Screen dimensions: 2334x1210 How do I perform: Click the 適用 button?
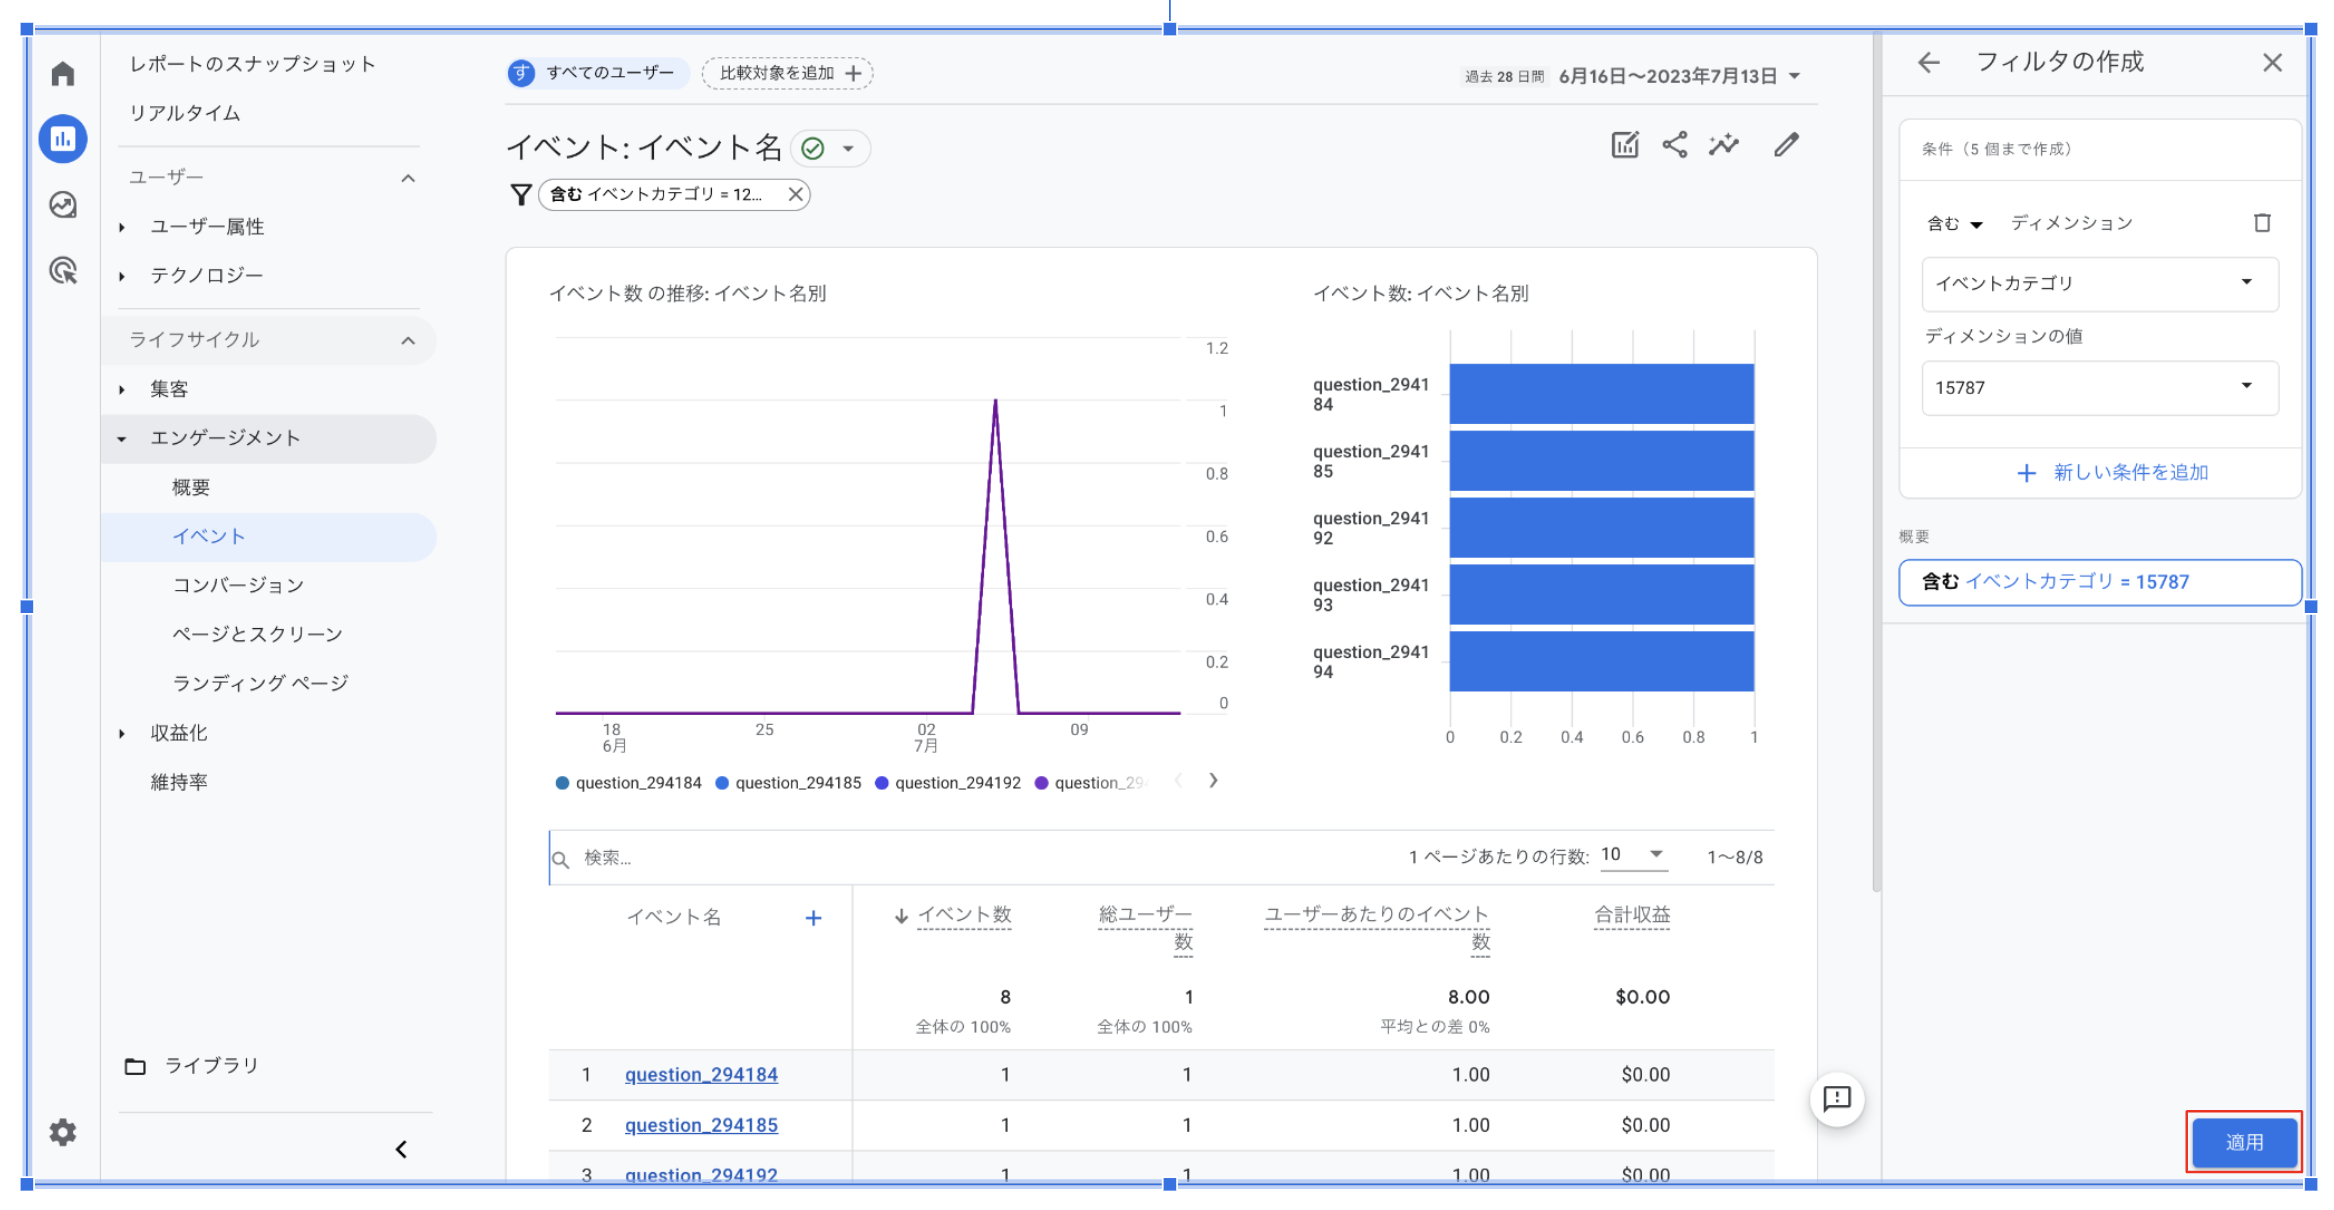[x=2244, y=1142]
